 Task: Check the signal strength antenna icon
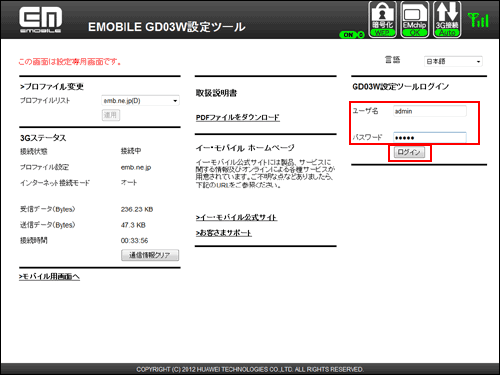click(x=478, y=20)
